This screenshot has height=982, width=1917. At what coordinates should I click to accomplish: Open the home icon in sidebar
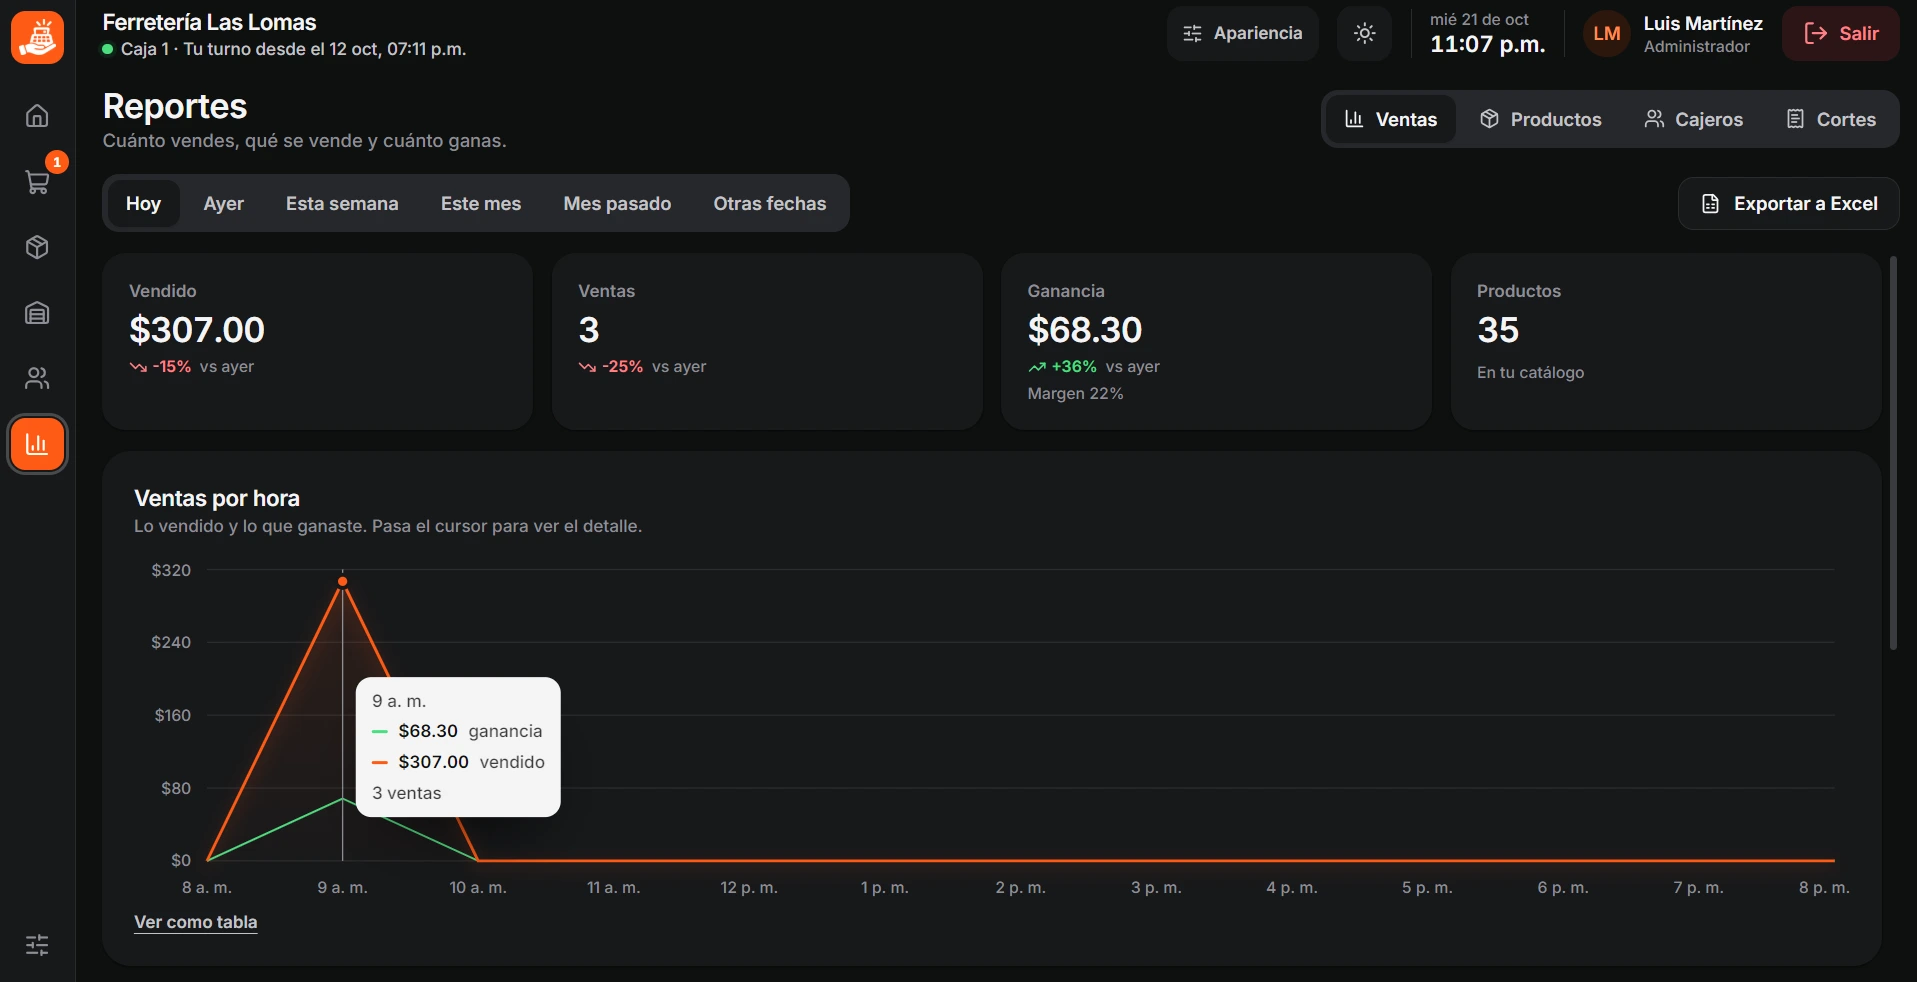tap(37, 116)
